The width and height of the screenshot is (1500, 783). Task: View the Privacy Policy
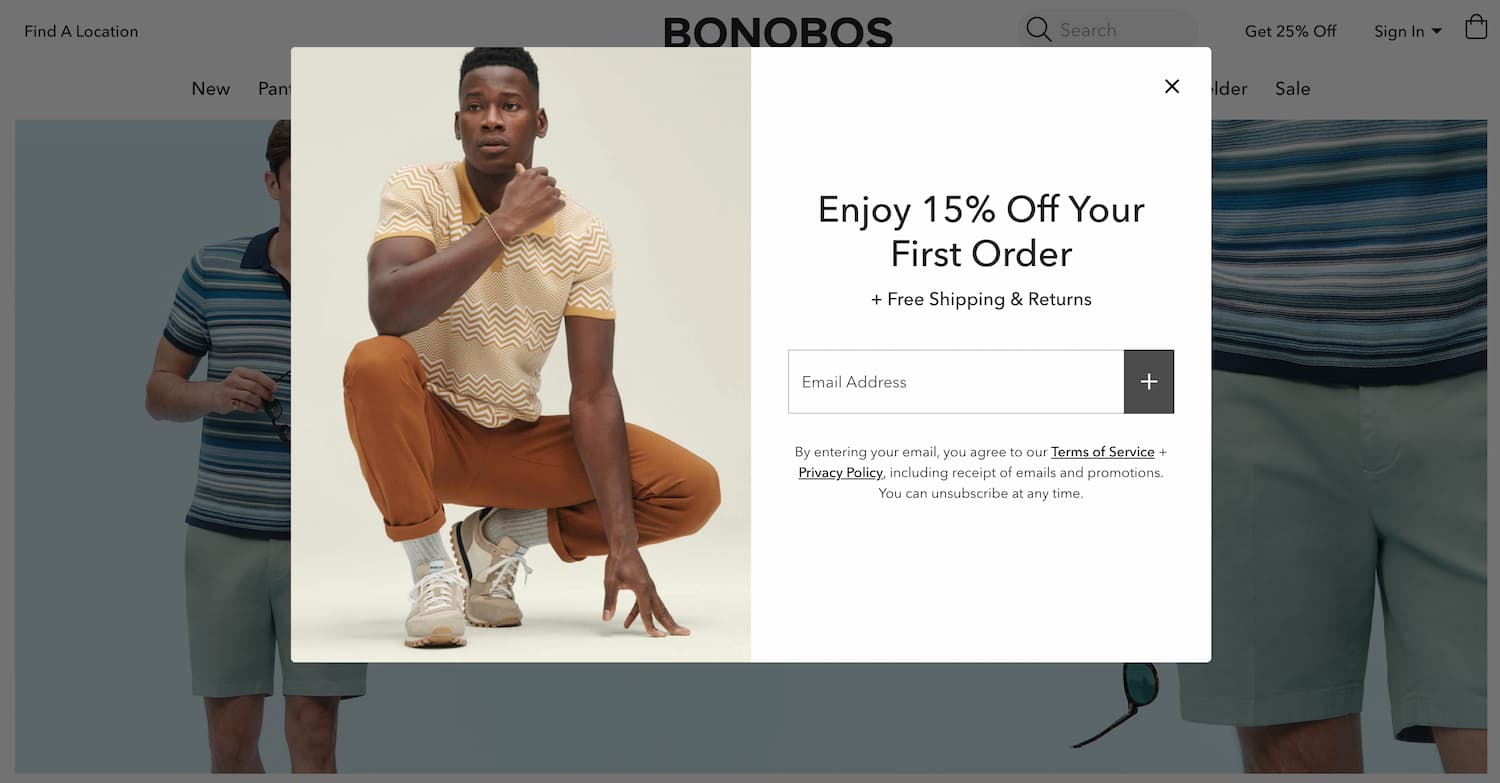point(840,472)
